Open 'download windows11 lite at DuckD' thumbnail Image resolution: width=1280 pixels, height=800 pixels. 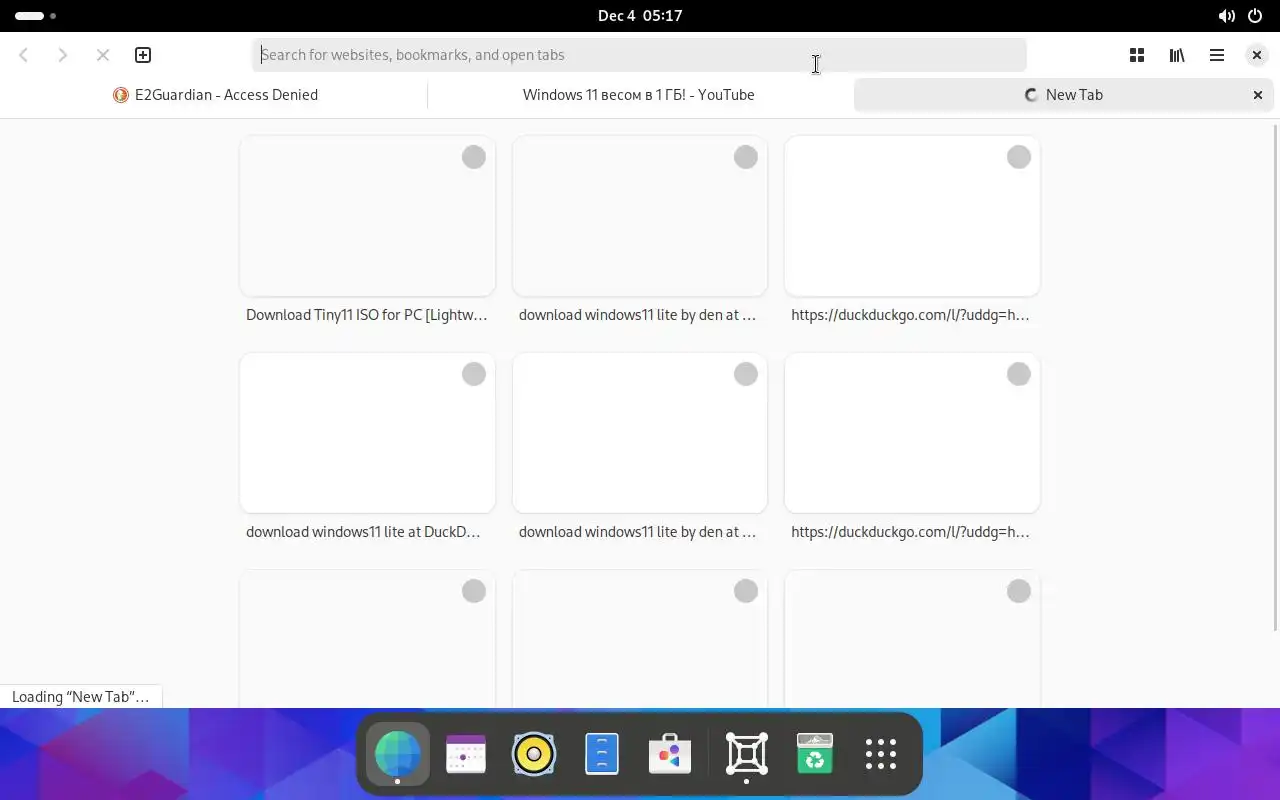(x=368, y=433)
